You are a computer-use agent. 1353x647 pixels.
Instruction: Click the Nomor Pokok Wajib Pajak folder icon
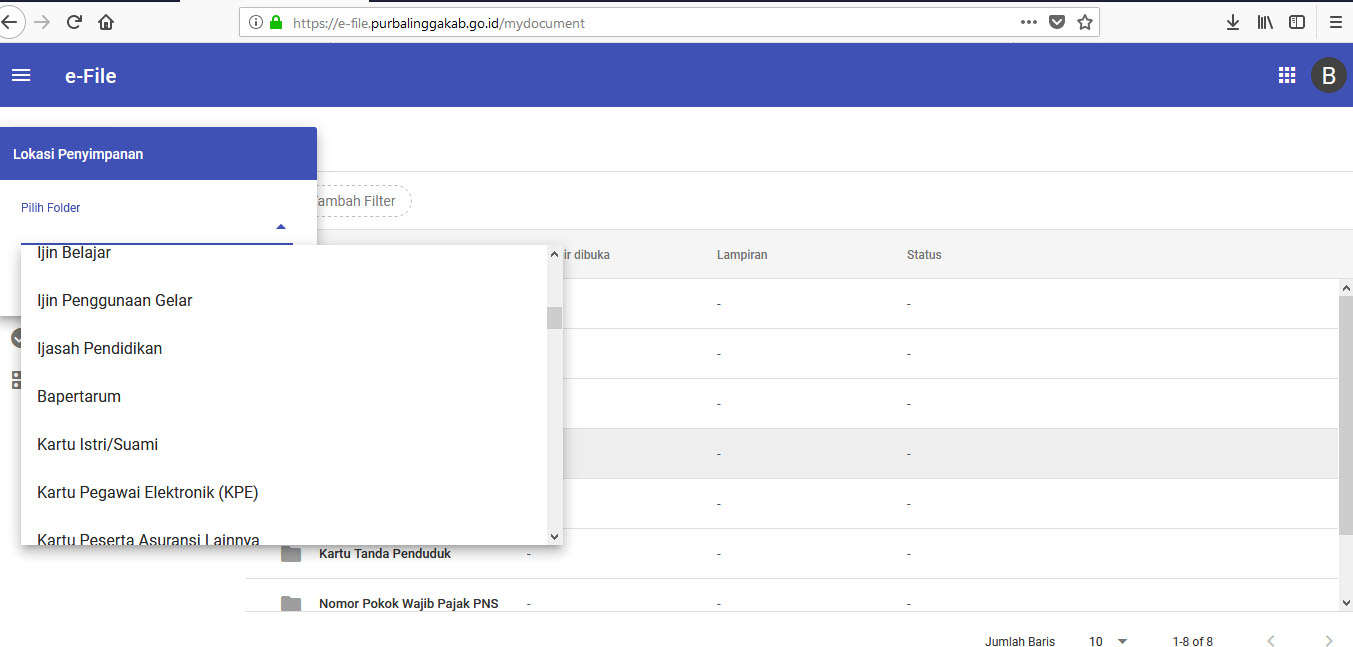click(291, 603)
